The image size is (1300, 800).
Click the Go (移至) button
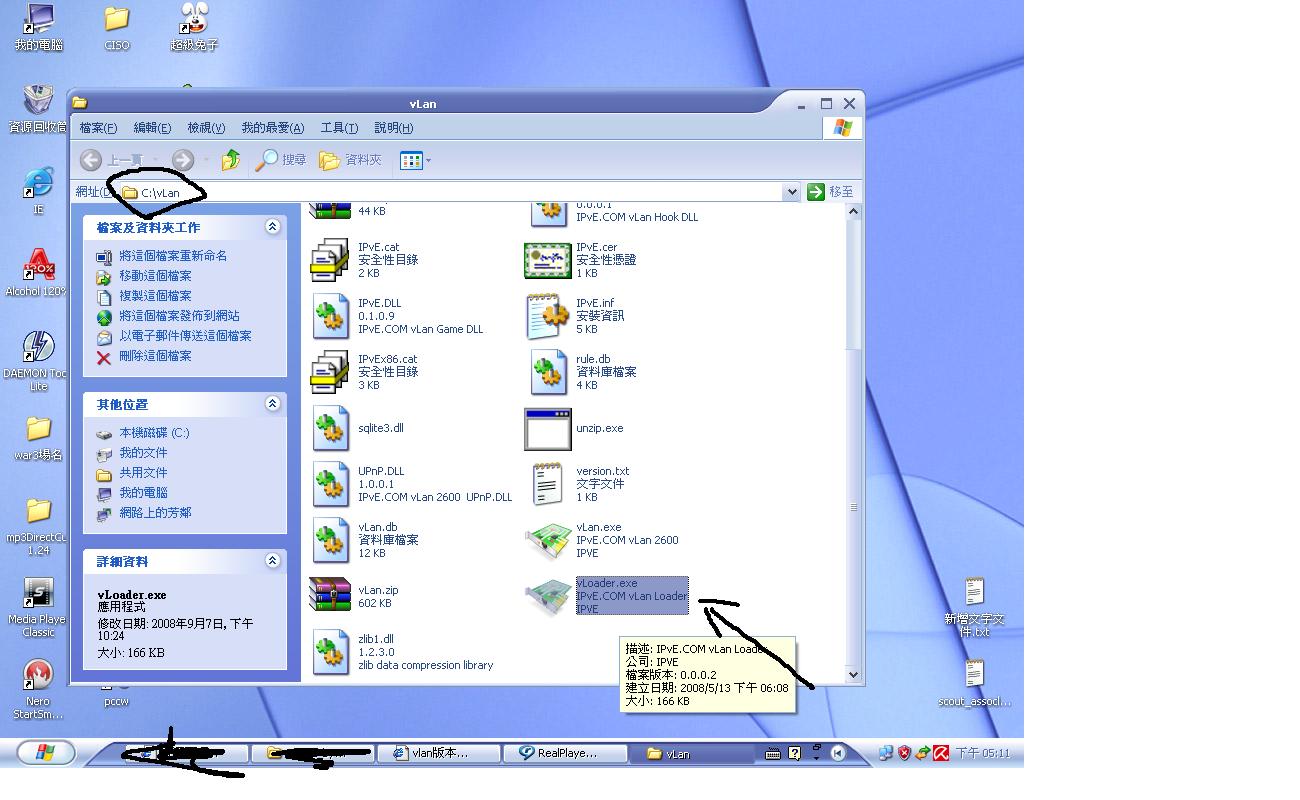click(x=830, y=192)
